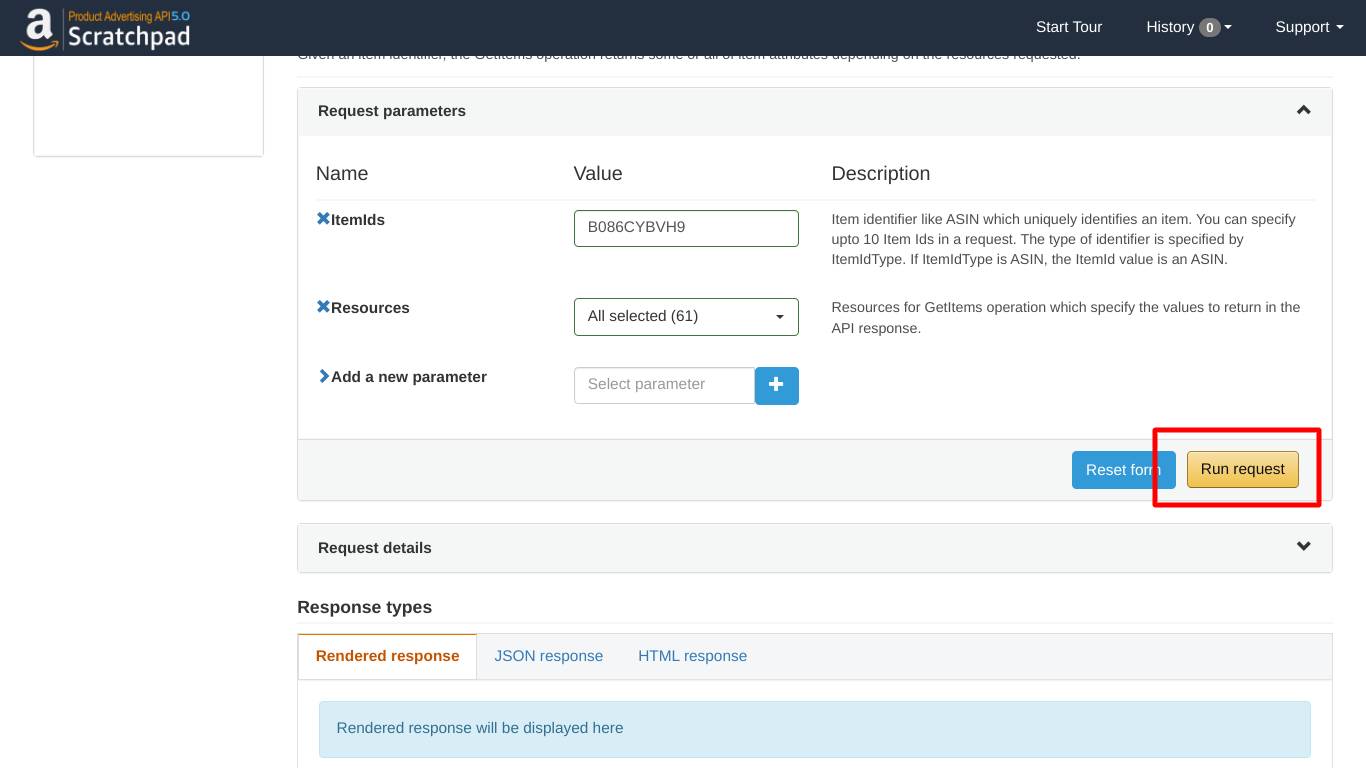Remove the Resources parameter with its X icon
This screenshot has width=1366, height=768.
pos(323,306)
